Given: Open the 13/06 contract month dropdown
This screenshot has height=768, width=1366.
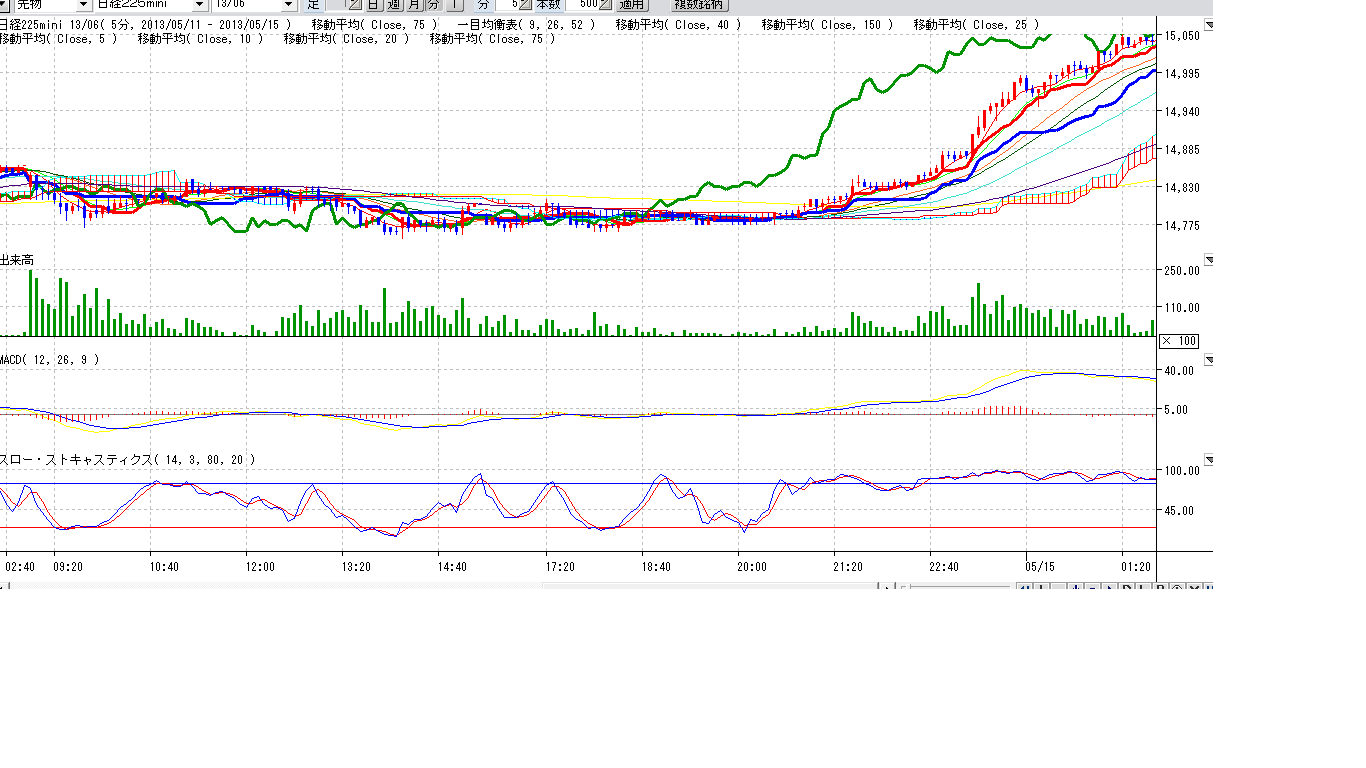Looking at the screenshot, I should 289,5.
